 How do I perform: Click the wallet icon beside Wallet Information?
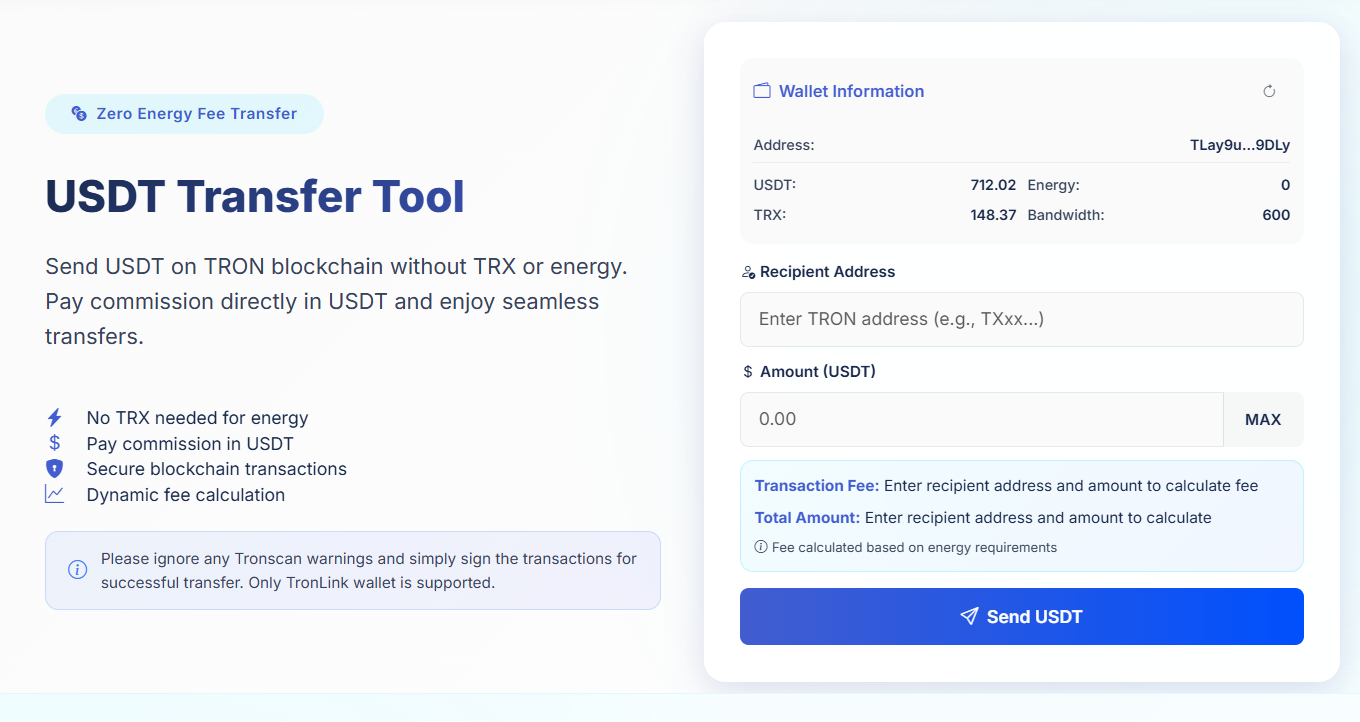pyautogui.click(x=762, y=91)
